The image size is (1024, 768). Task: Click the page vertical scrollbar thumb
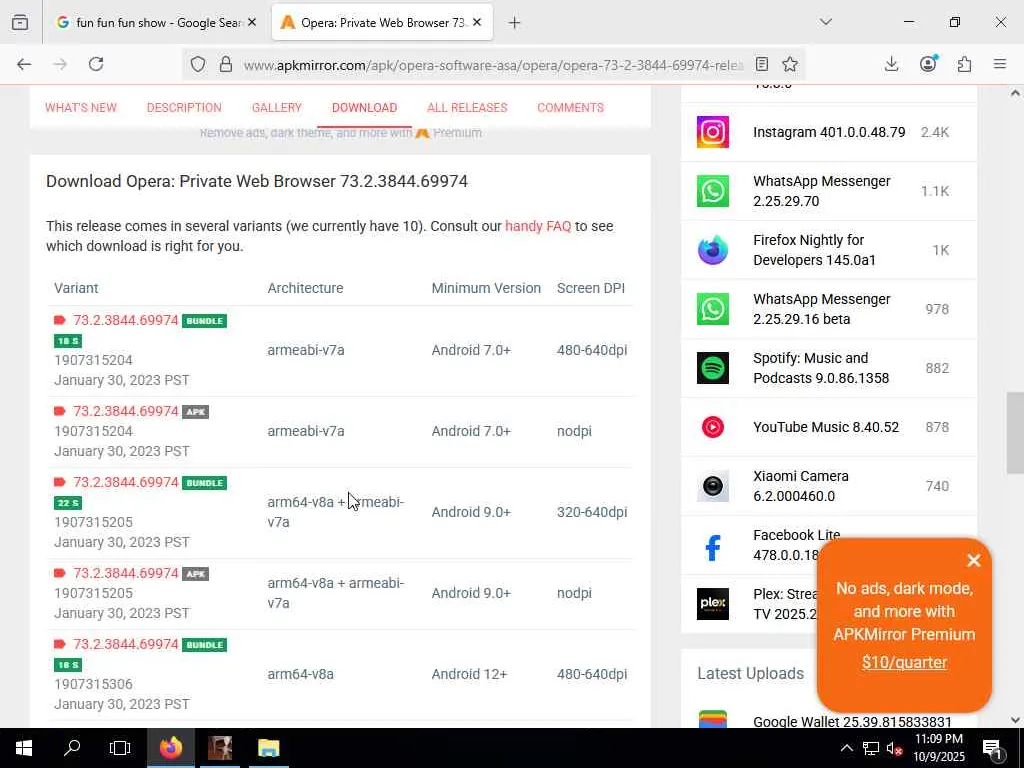point(1014,432)
